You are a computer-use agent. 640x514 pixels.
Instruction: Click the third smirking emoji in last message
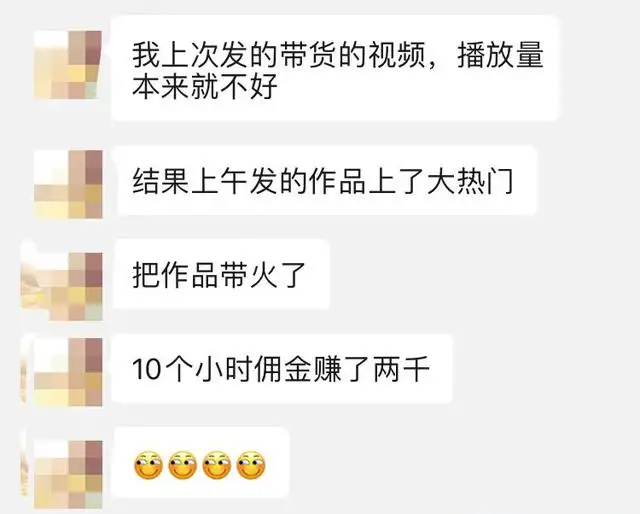pyautogui.click(x=217, y=465)
